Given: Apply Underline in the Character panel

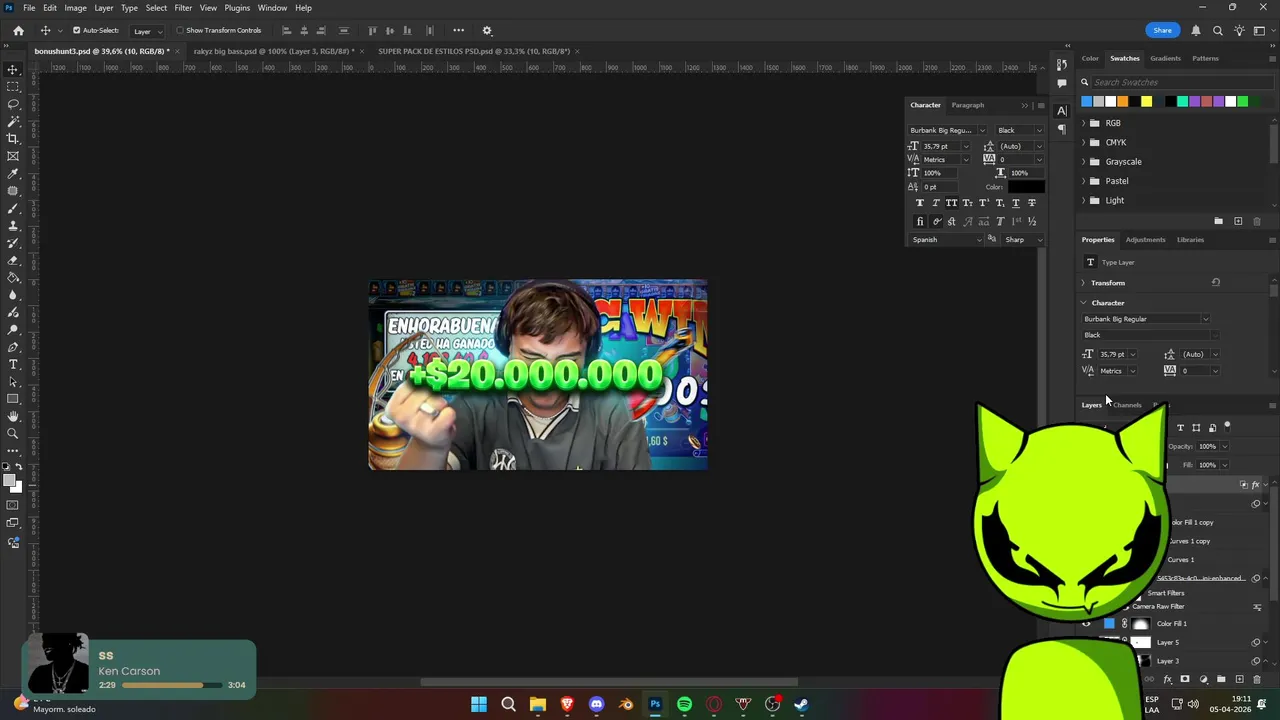Looking at the screenshot, I should (x=1016, y=203).
